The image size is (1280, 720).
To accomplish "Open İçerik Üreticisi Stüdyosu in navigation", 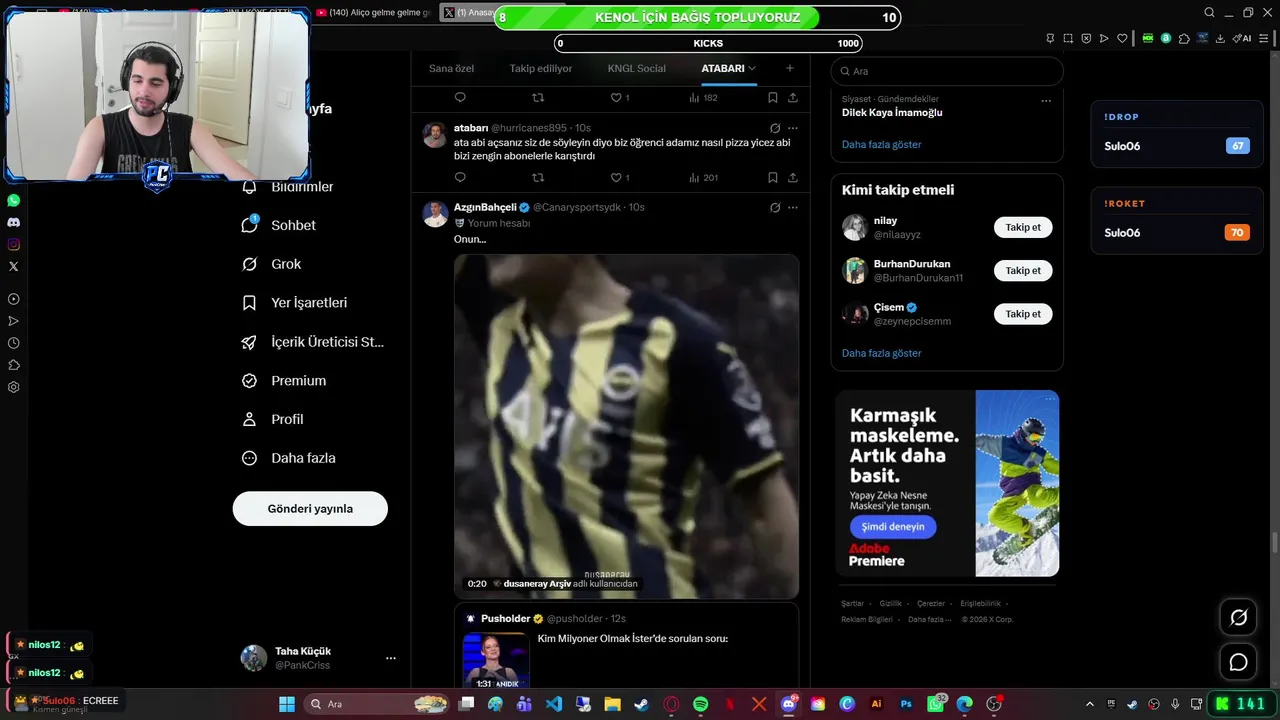I will [x=314, y=342].
